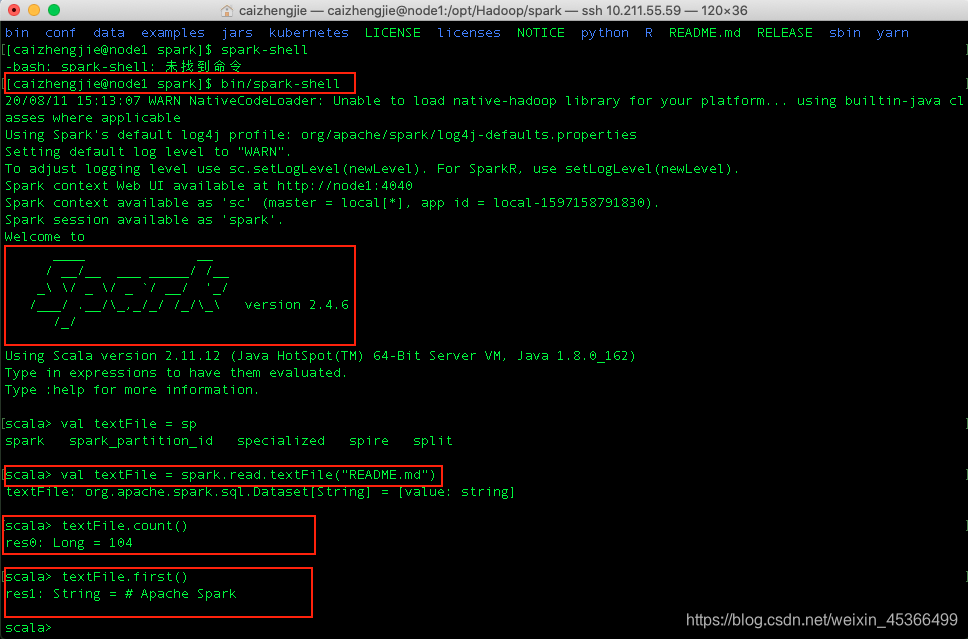
Task: Click the red close button
Action: click(x=12, y=12)
